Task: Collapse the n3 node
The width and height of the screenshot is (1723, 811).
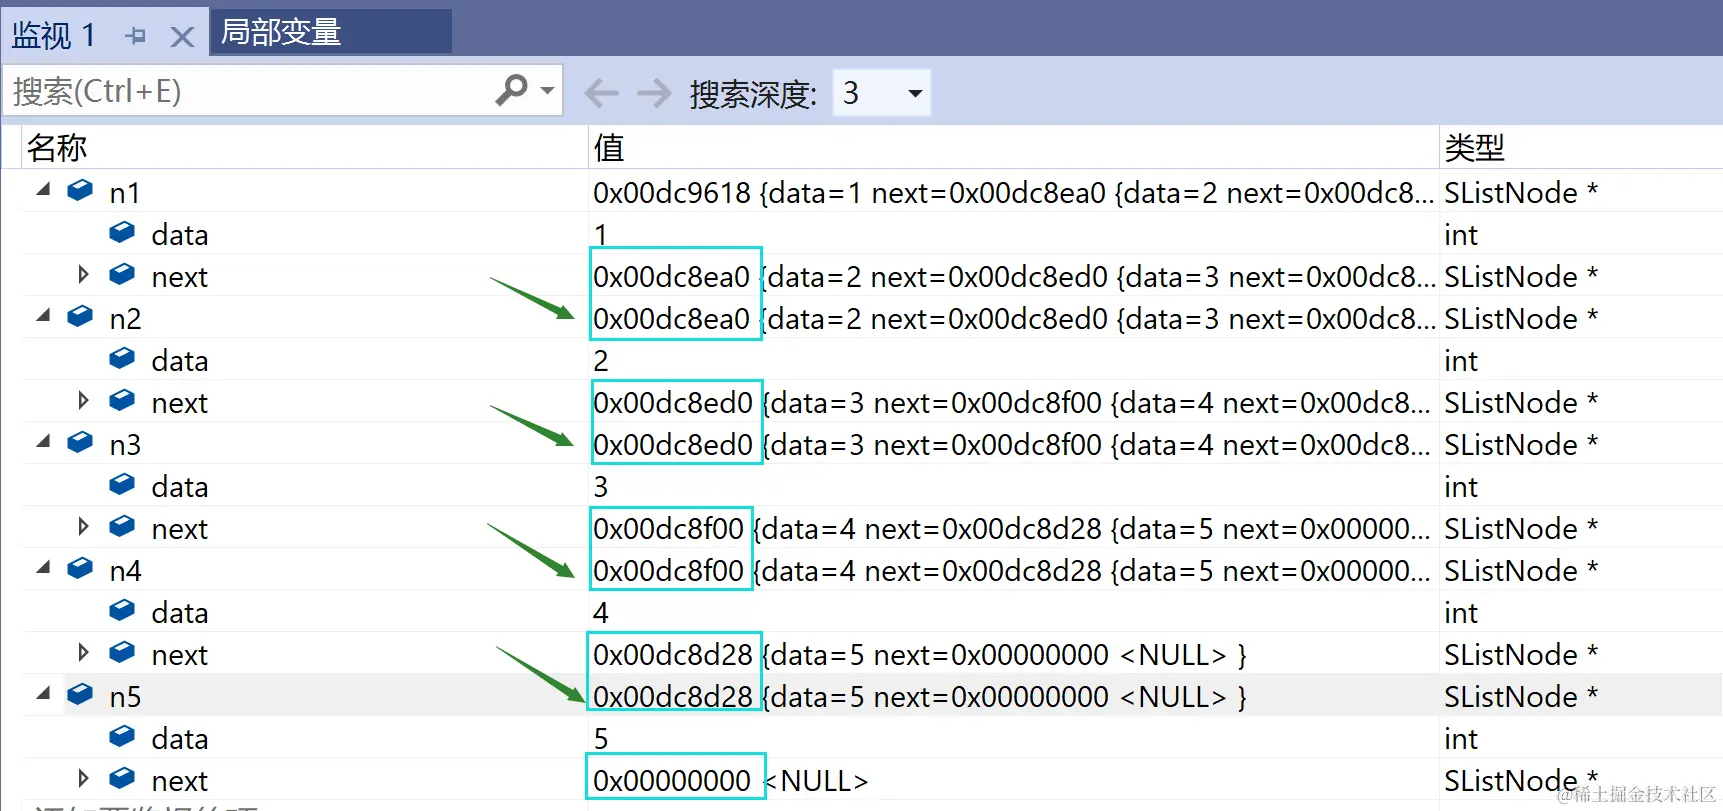Action: tap(43, 441)
